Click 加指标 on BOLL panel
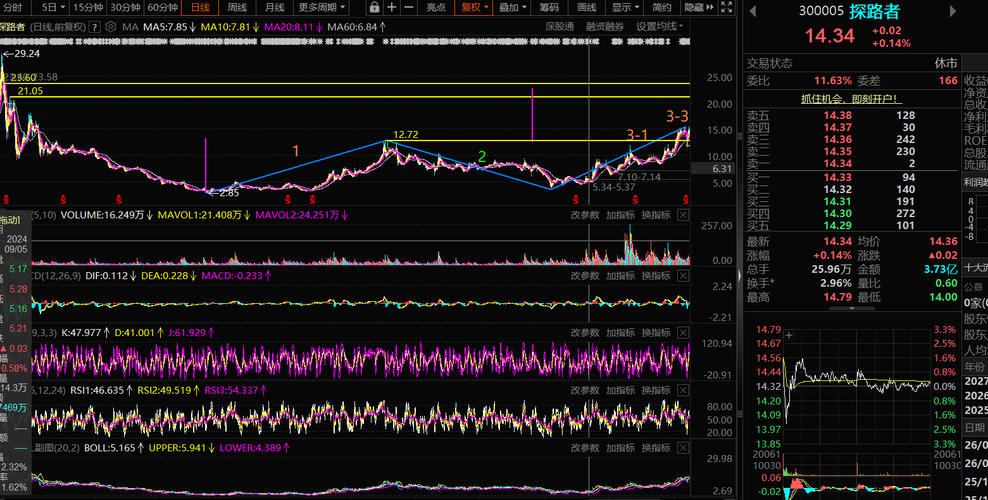 tap(620, 448)
